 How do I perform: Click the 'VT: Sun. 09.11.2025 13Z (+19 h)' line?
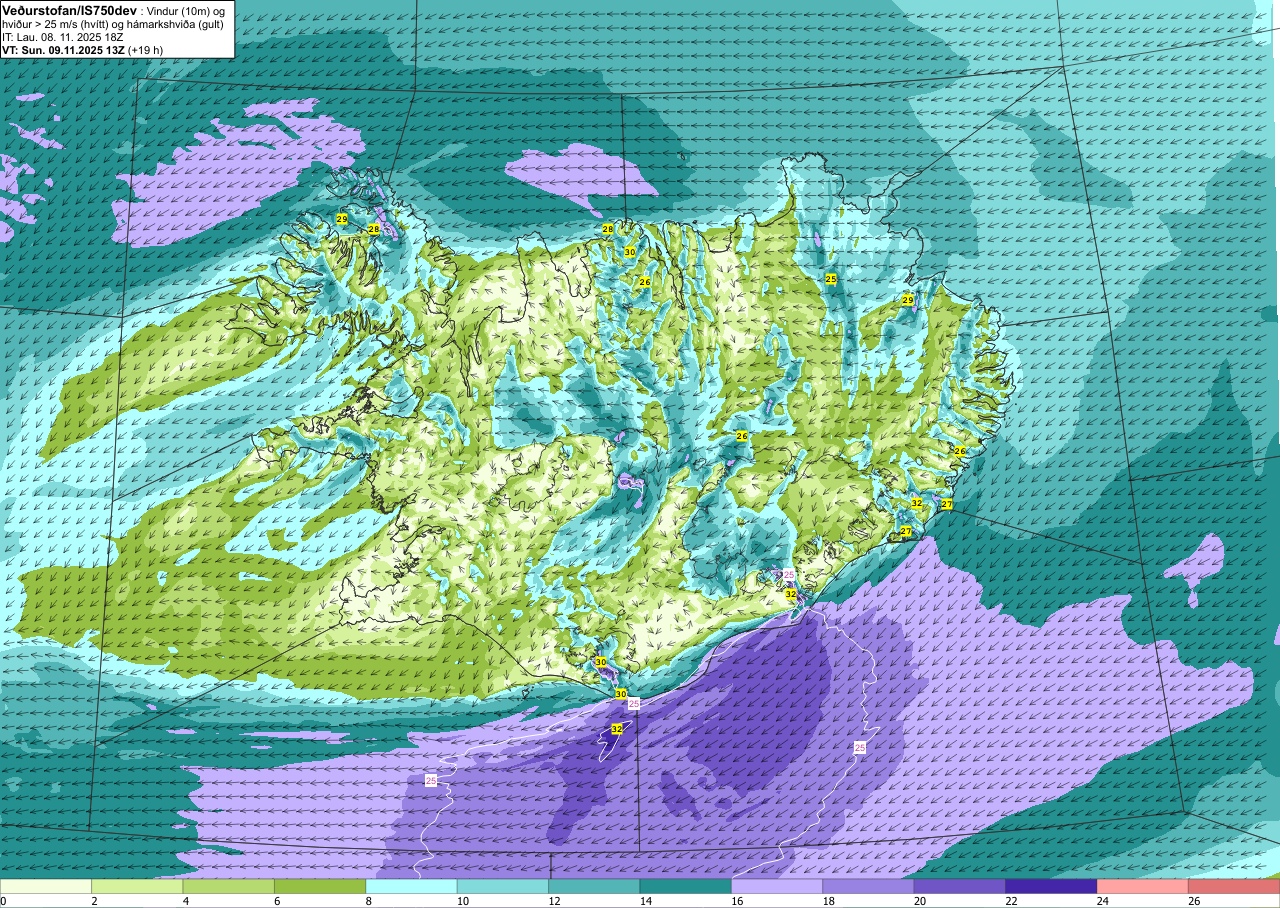82,50
